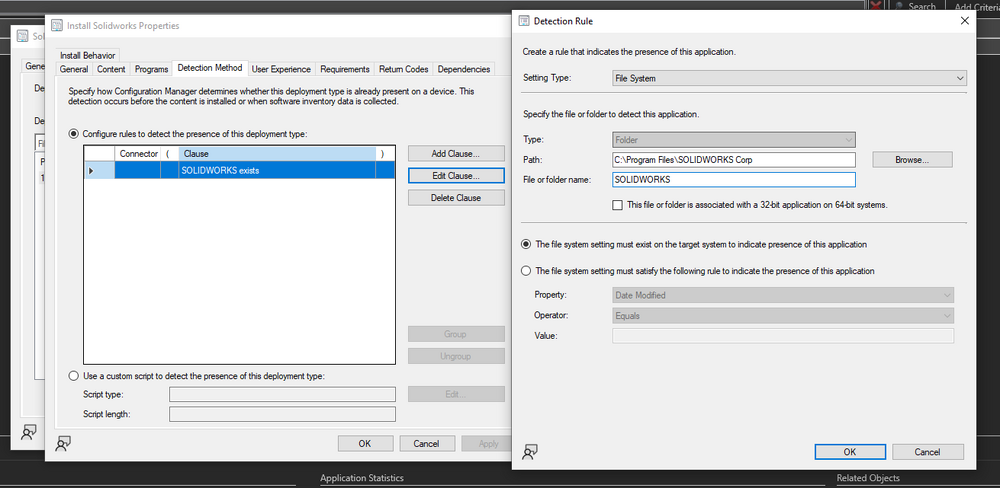Open the Property dropdown showing Date Modified
Viewport: 1000px width, 488px height.
(783, 295)
